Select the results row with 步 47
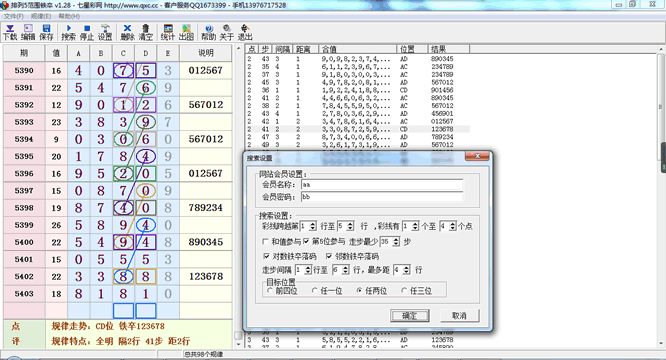This screenshot has height=360, width=666. (x=358, y=137)
